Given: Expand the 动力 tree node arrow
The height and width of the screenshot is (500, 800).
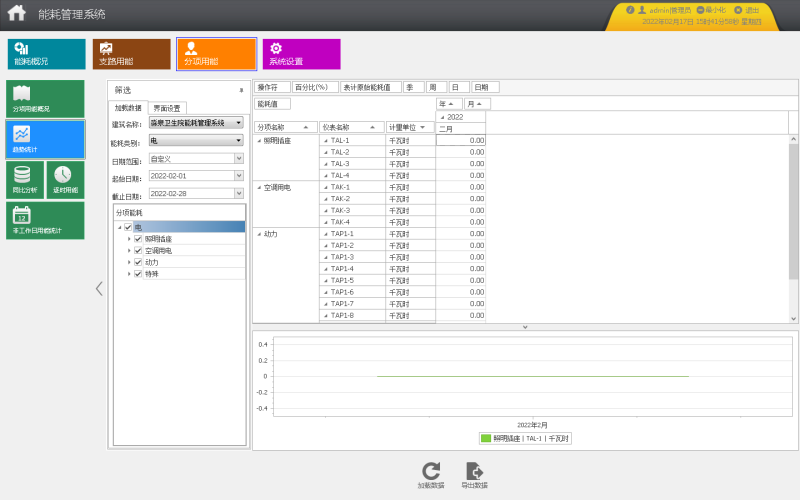Looking at the screenshot, I should click(x=129, y=262).
